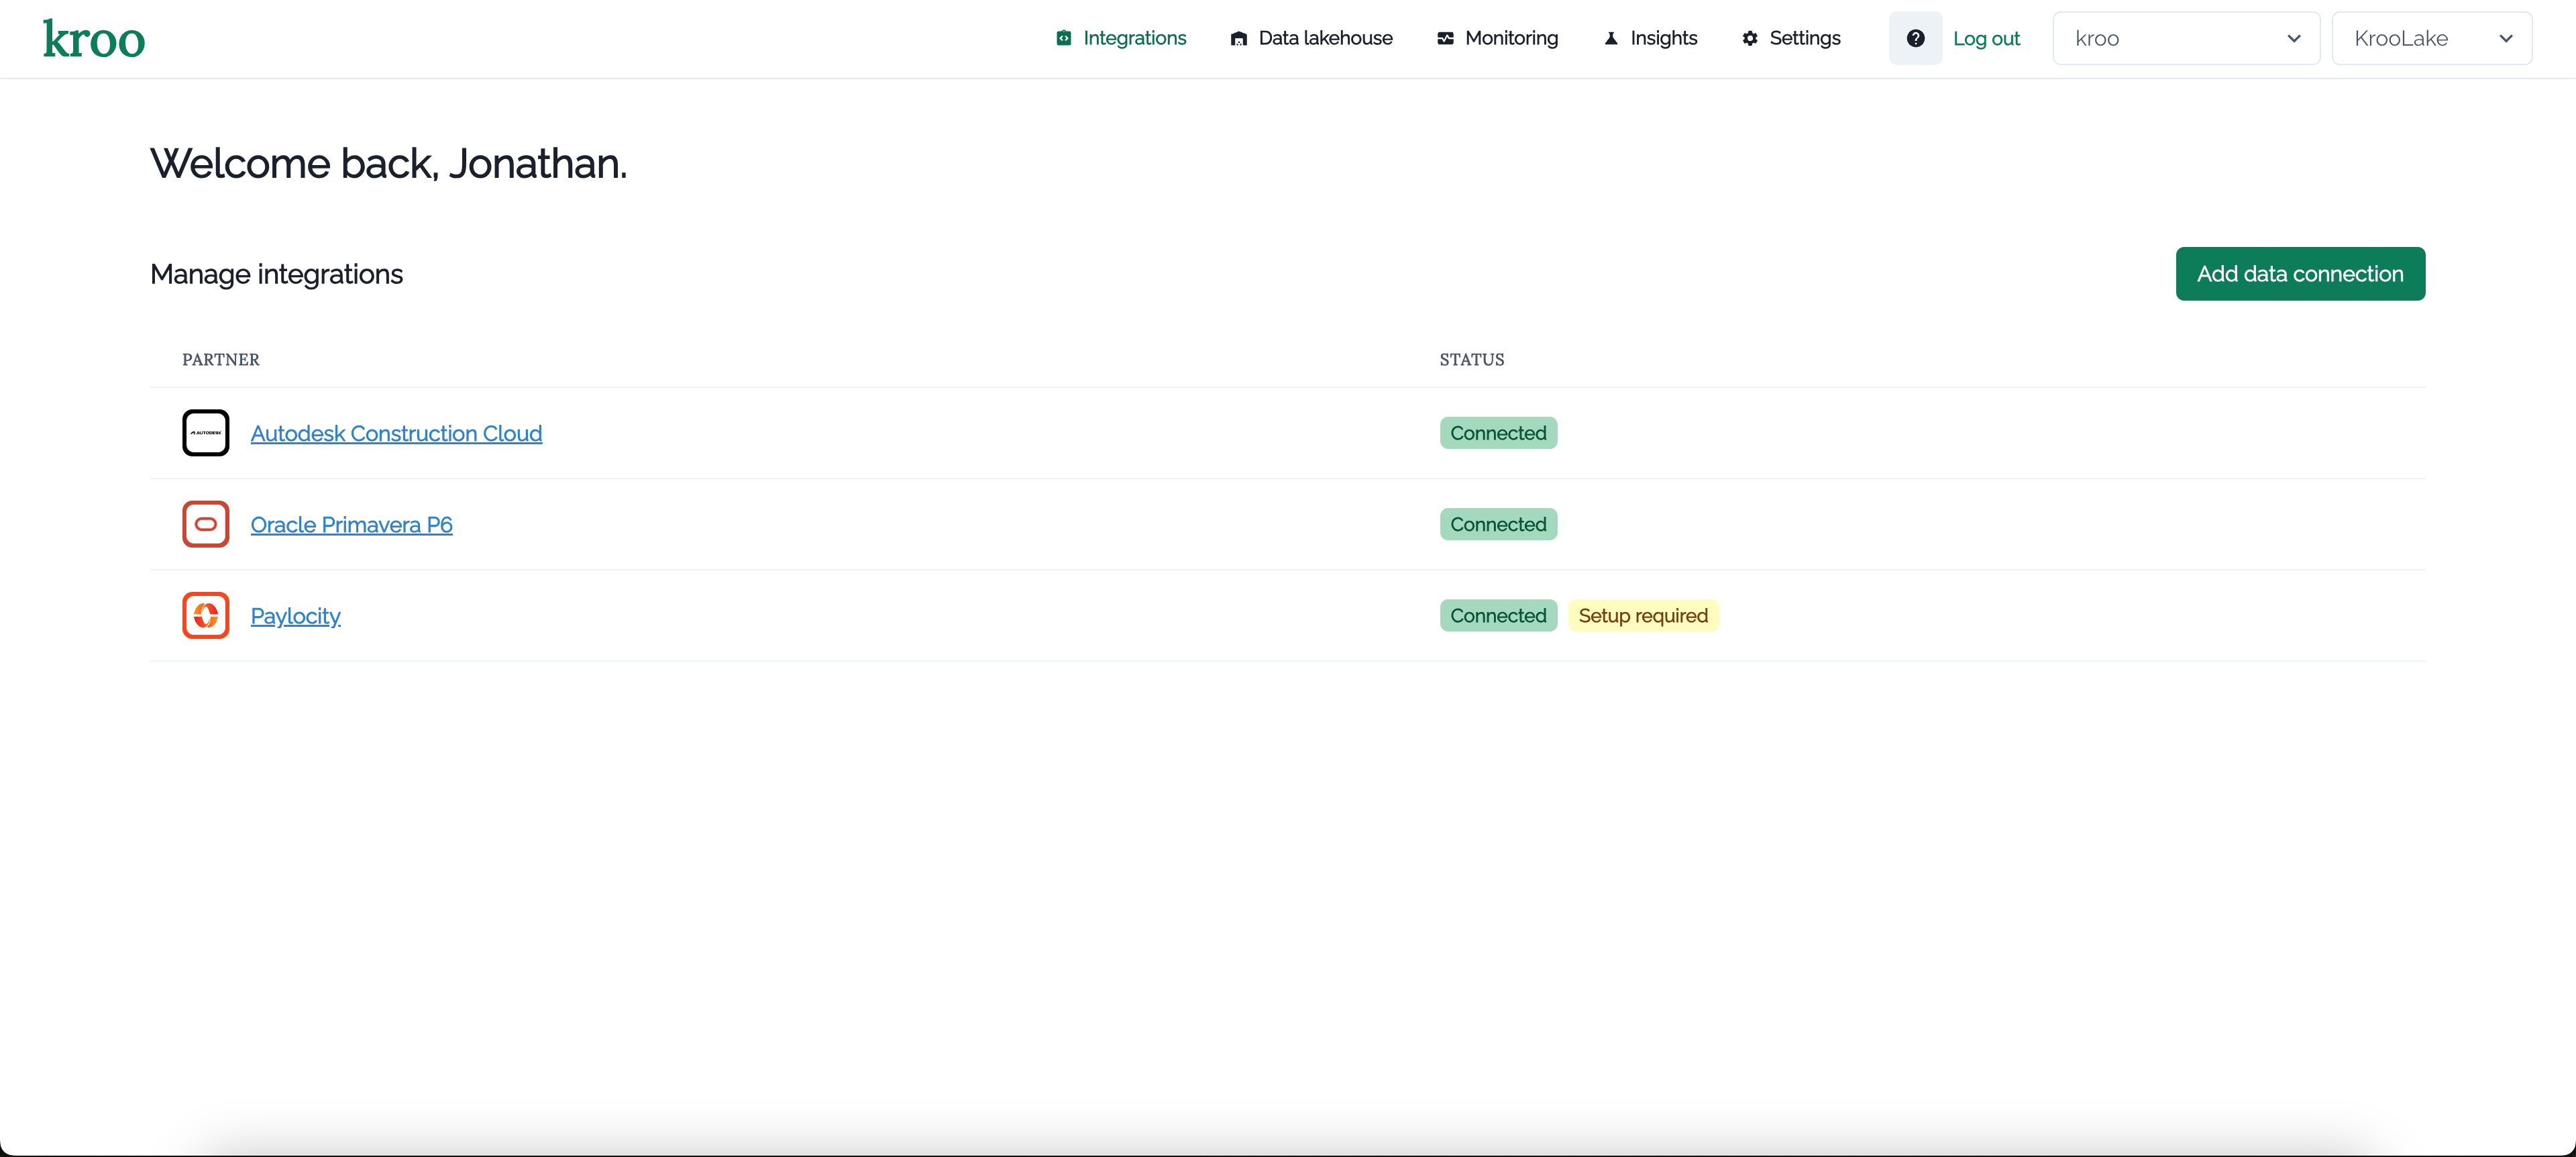2576x1157 pixels.
Task: Click the Autodesk partner logo
Action: (206, 433)
